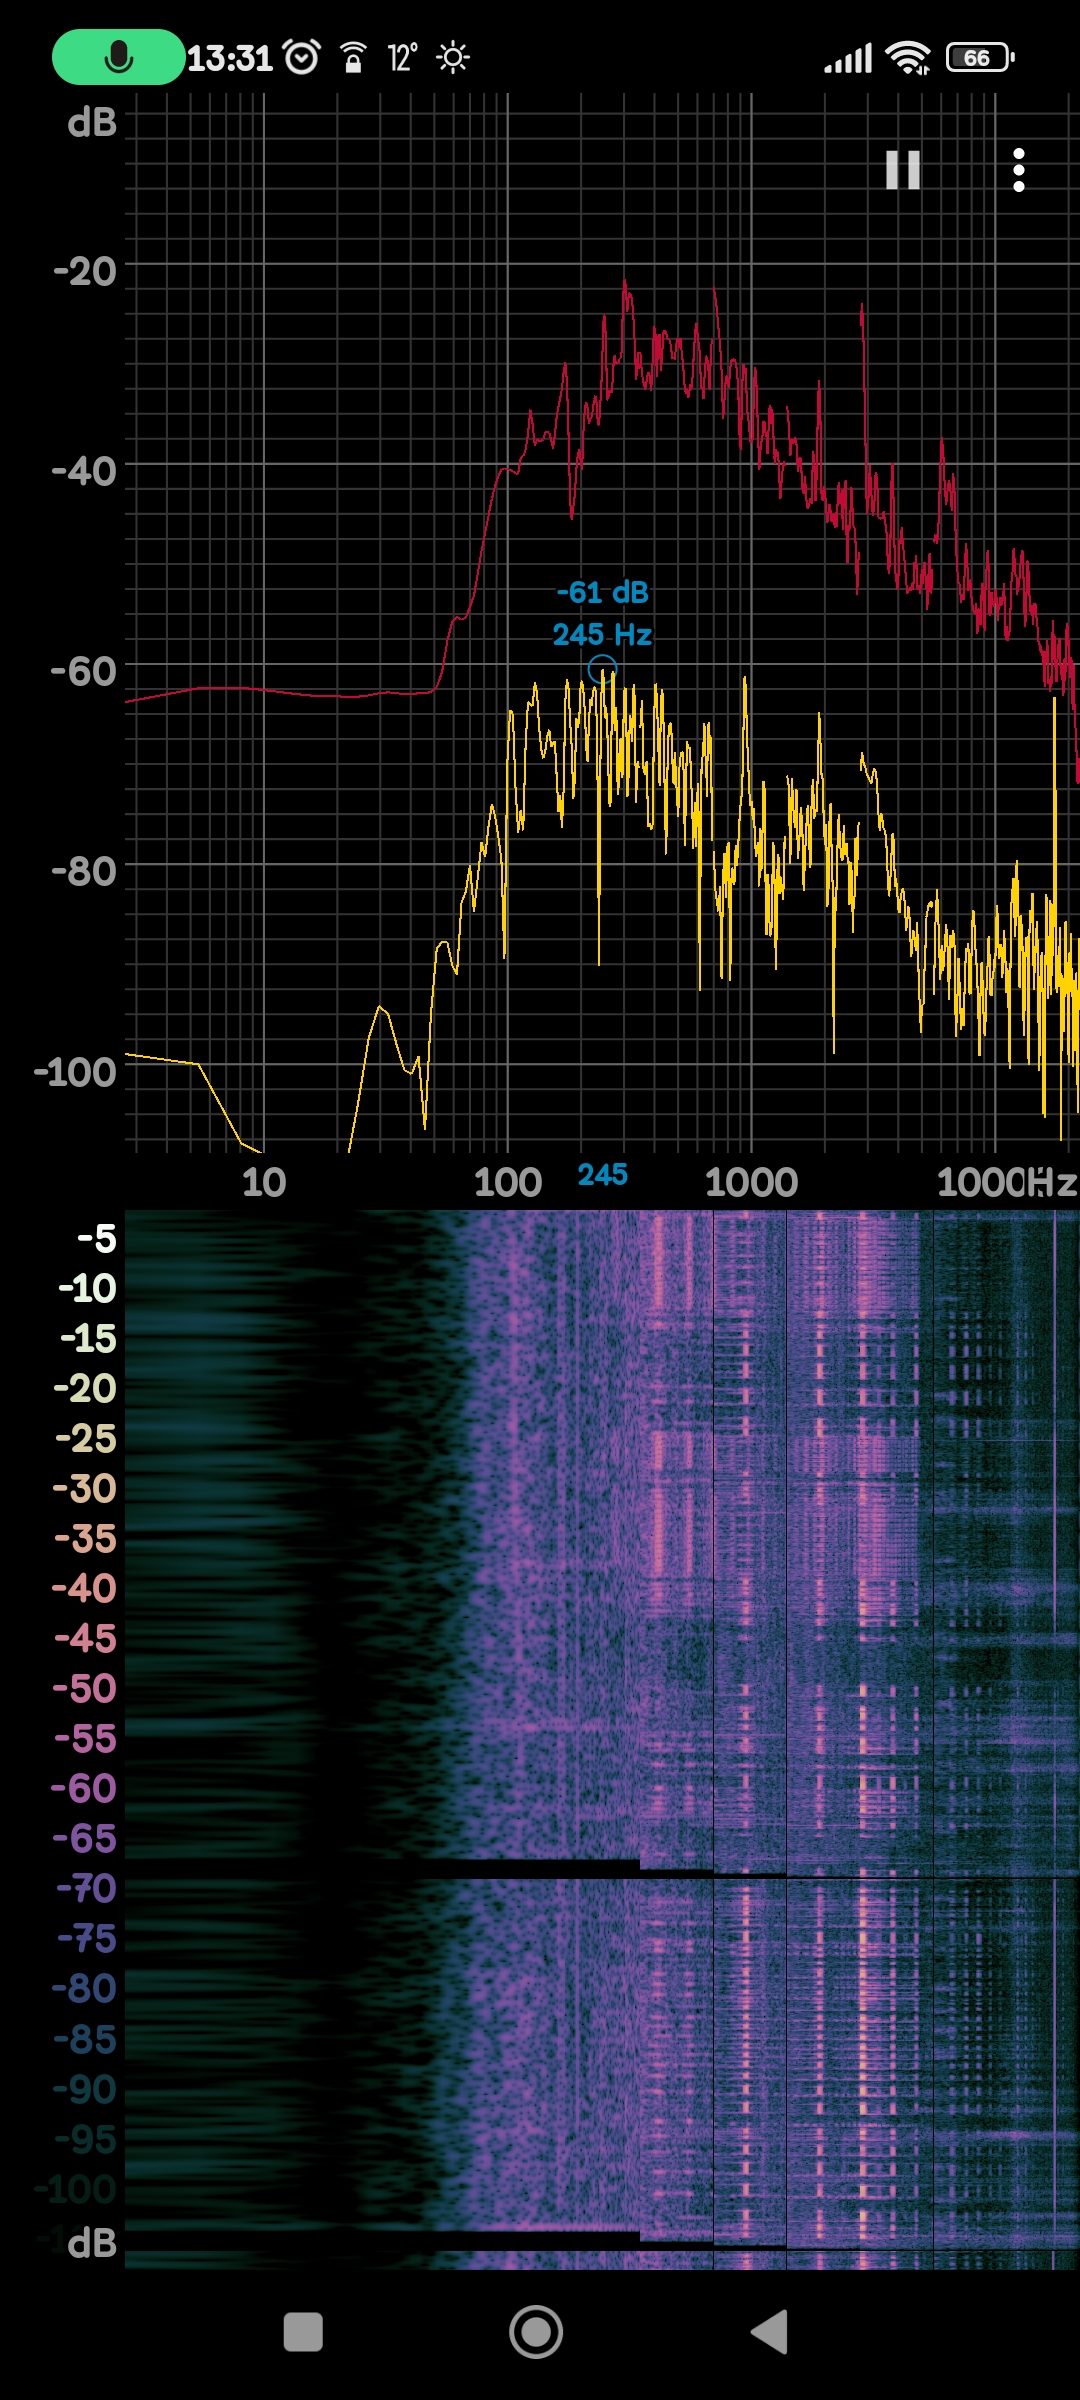Tap the alarm clock status icon
The height and width of the screenshot is (2400, 1080).
(301, 57)
